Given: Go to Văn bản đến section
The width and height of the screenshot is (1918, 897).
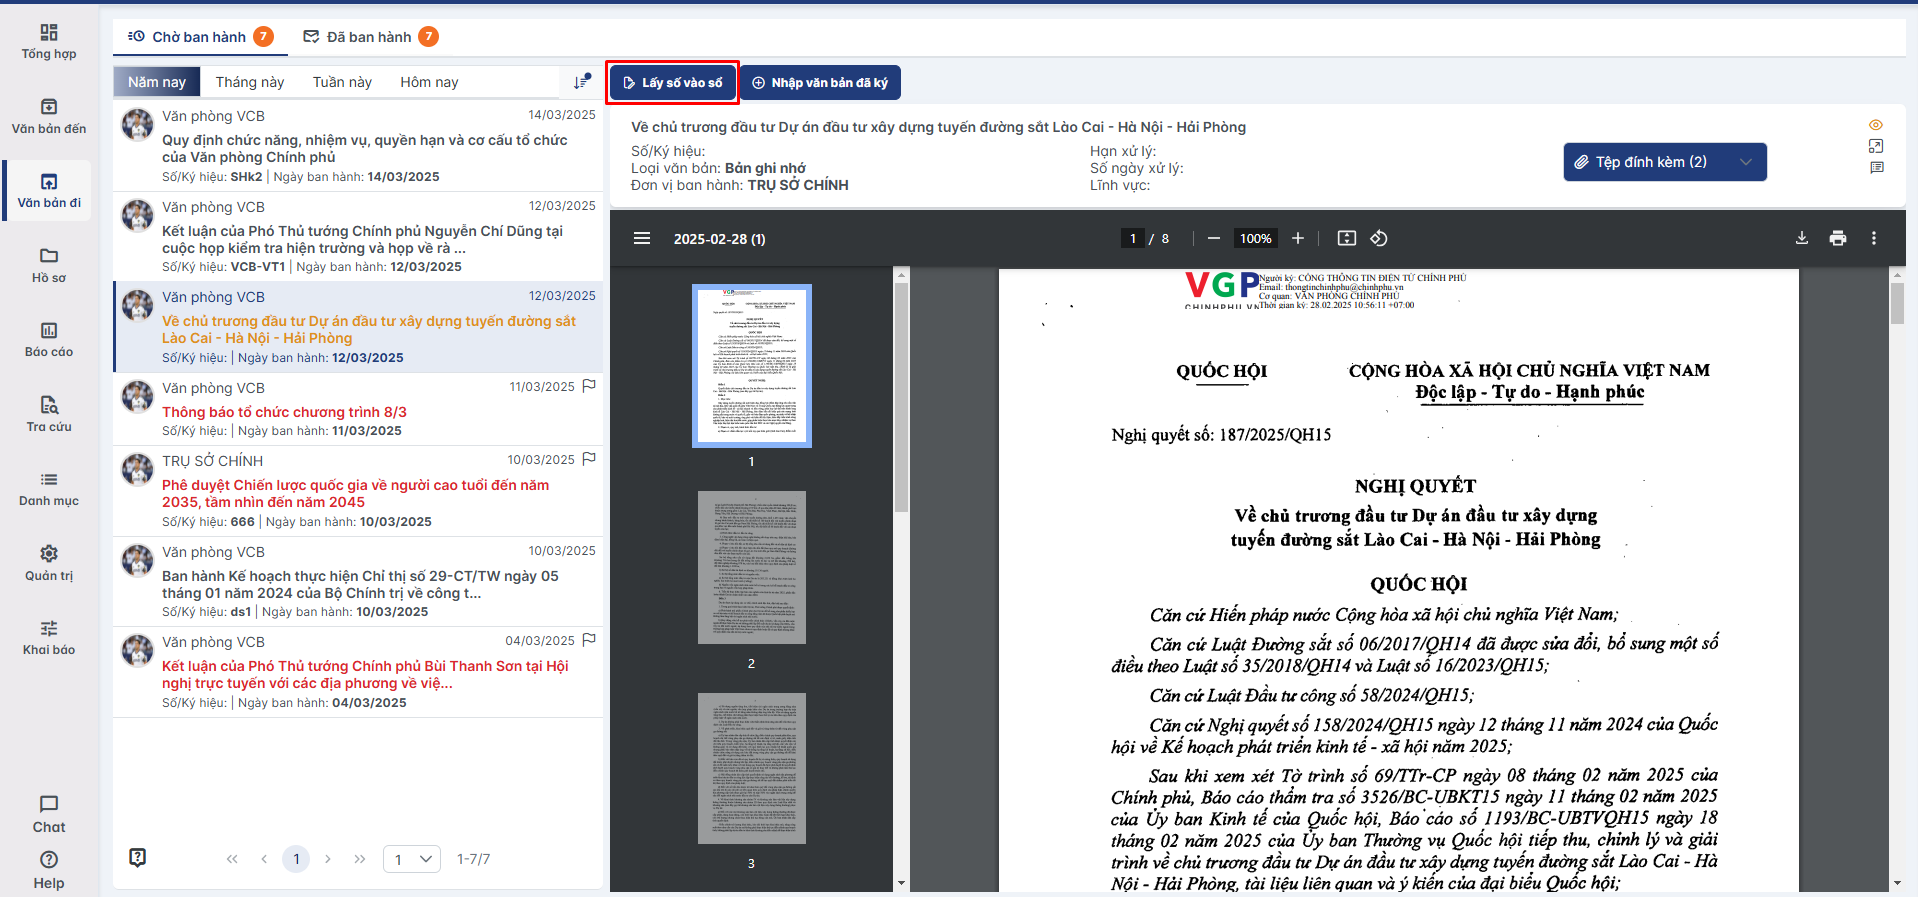Looking at the screenshot, I should point(49,116).
